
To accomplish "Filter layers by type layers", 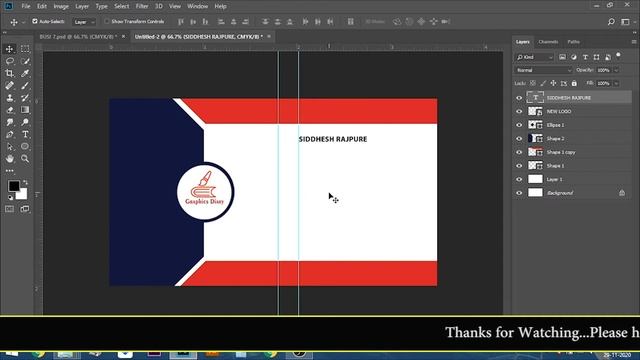I will [585, 57].
